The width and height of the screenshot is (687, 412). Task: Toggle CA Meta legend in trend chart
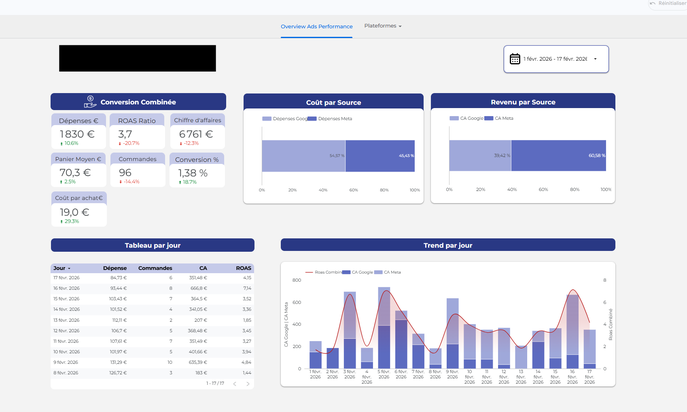coord(390,272)
